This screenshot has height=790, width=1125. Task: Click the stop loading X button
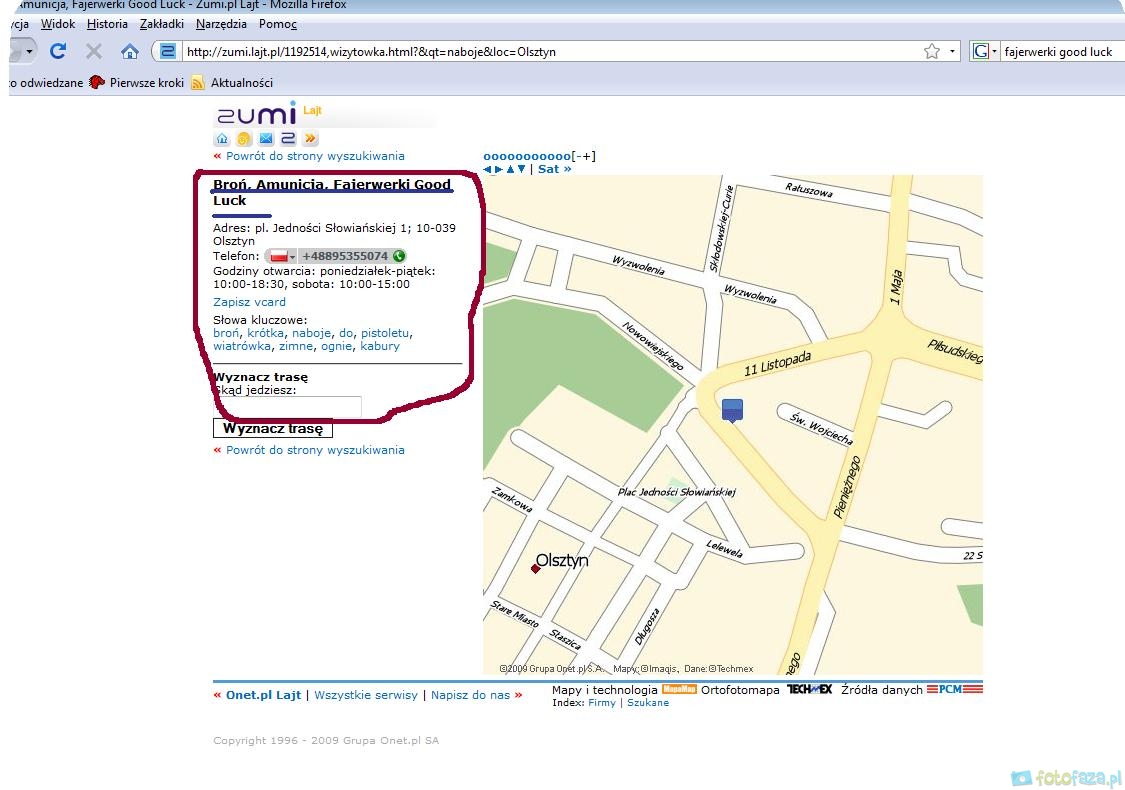[x=93, y=51]
